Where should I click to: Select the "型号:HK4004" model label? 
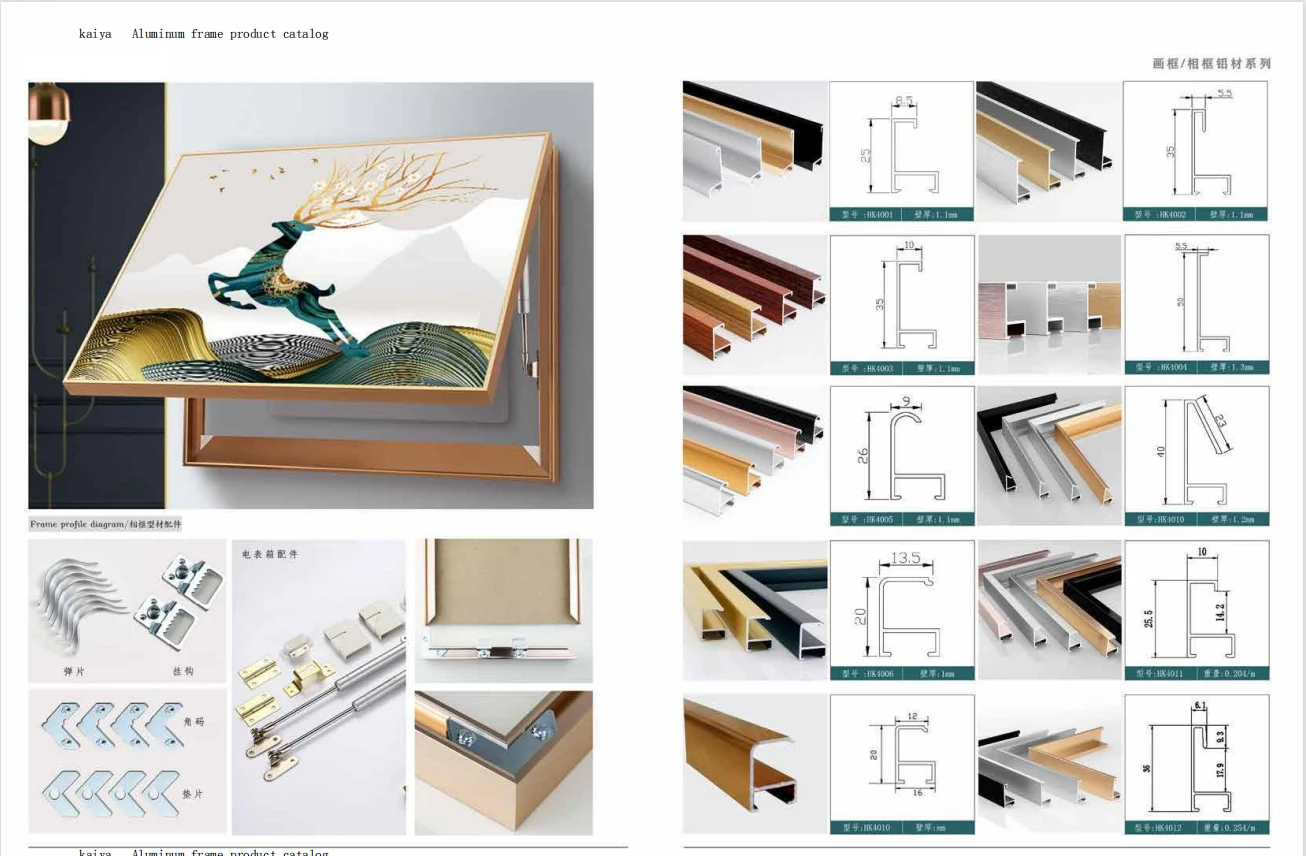(x=1160, y=368)
